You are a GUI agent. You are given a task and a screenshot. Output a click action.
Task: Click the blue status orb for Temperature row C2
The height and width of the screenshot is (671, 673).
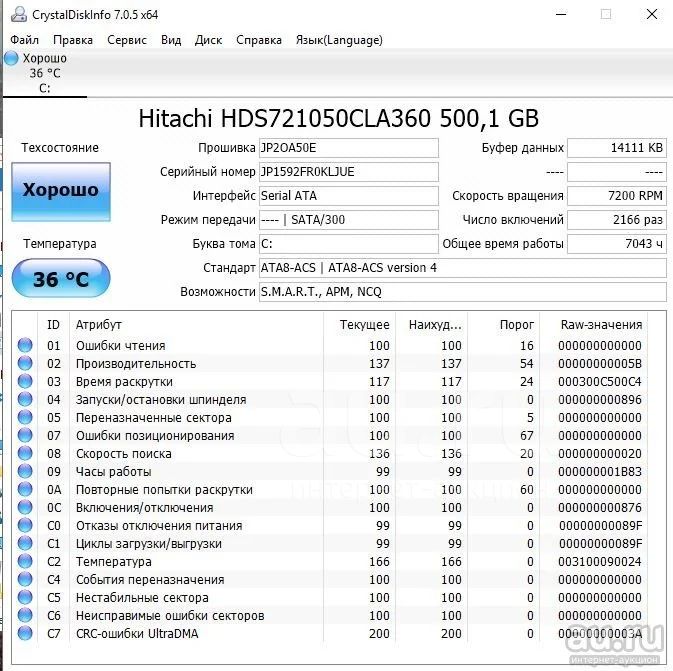(x=25, y=562)
